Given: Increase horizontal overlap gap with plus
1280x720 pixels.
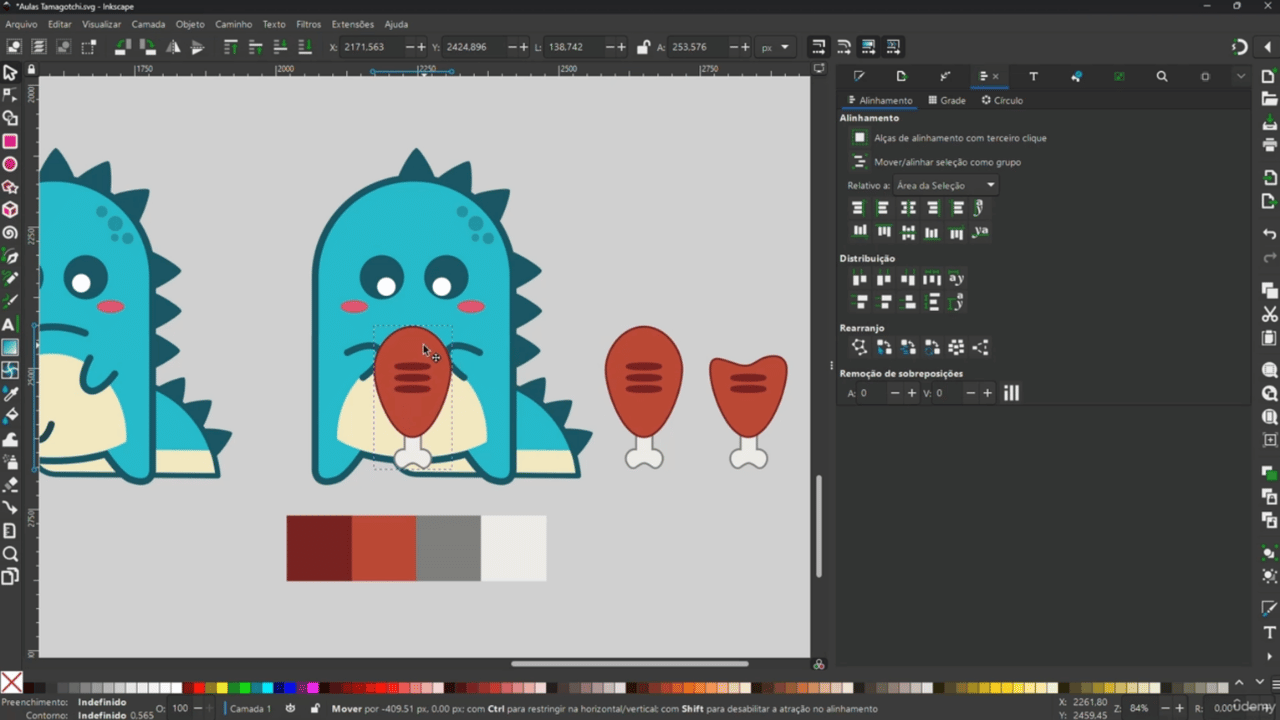Looking at the screenshot, I should tap(911, 393).
